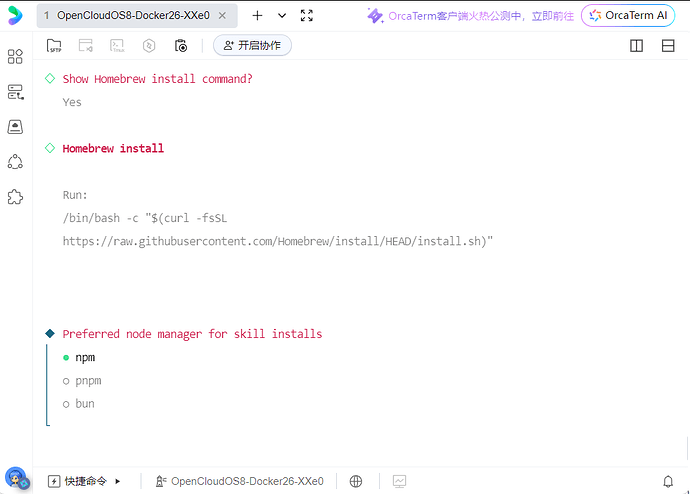Click the '/bin/bash -c' command line
This screenshot has width=690, height=494.
[145, 218]
